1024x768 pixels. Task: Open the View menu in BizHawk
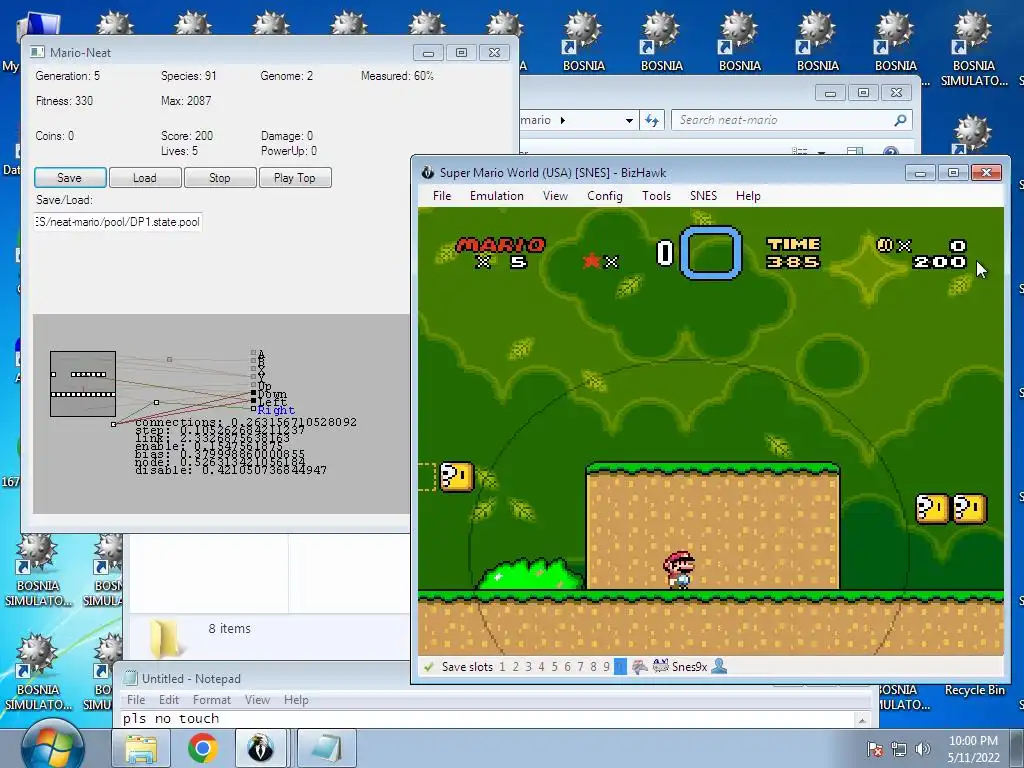point(555,196)
